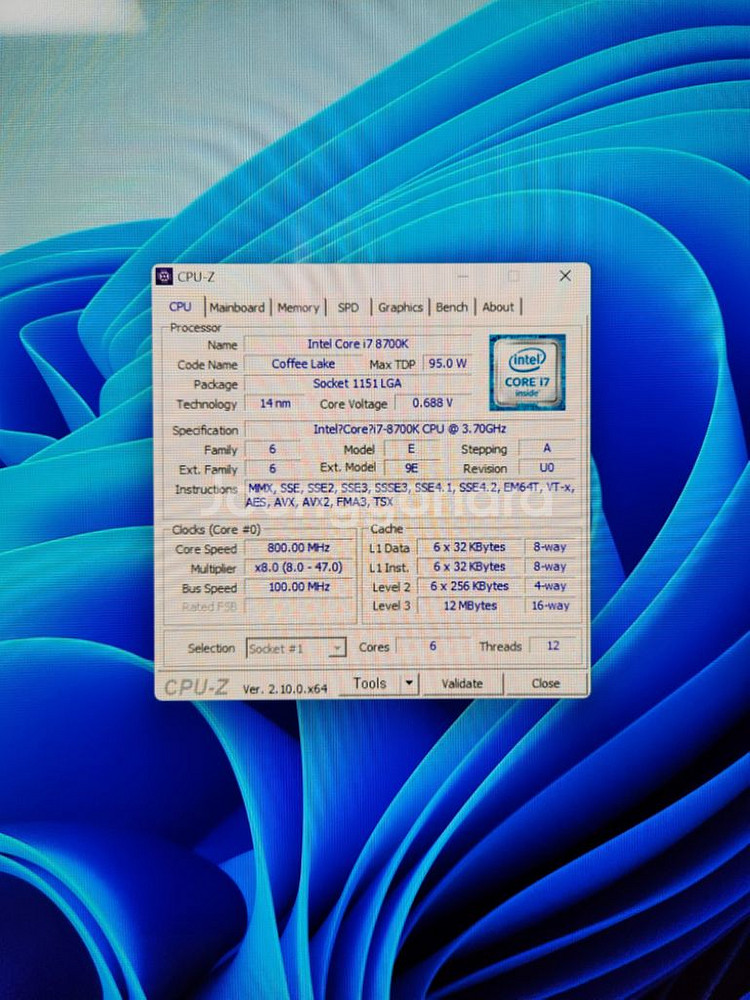The image size is (750, 1000).
Task: Go to the Bench tab
Action: [x=452, y=307]
